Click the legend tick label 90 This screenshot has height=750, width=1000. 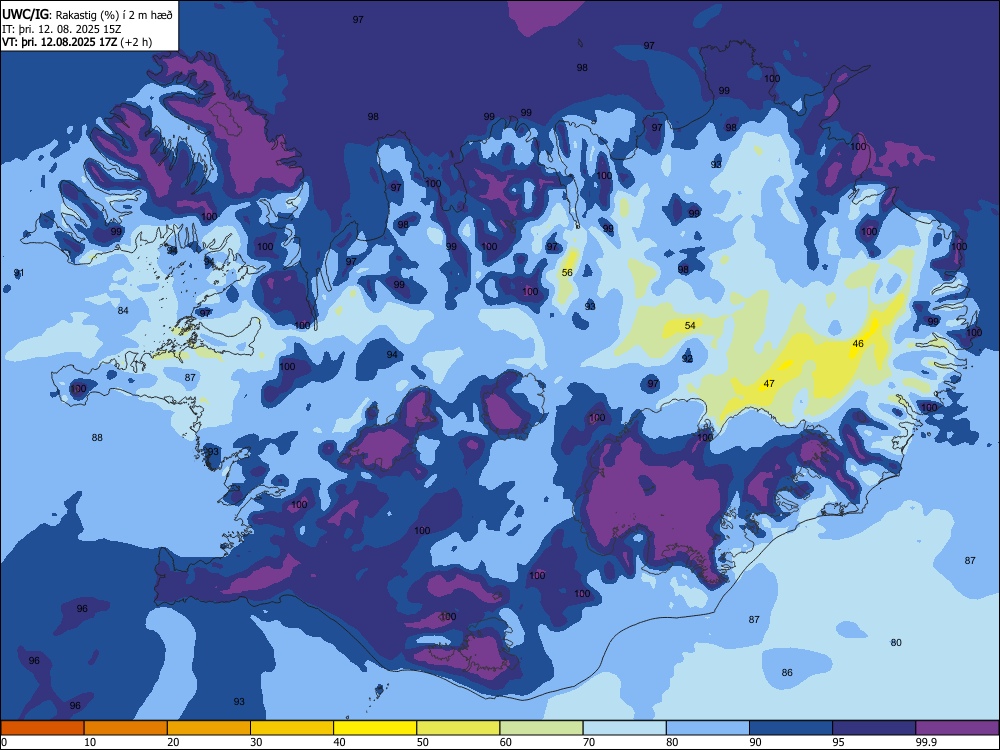756,742
